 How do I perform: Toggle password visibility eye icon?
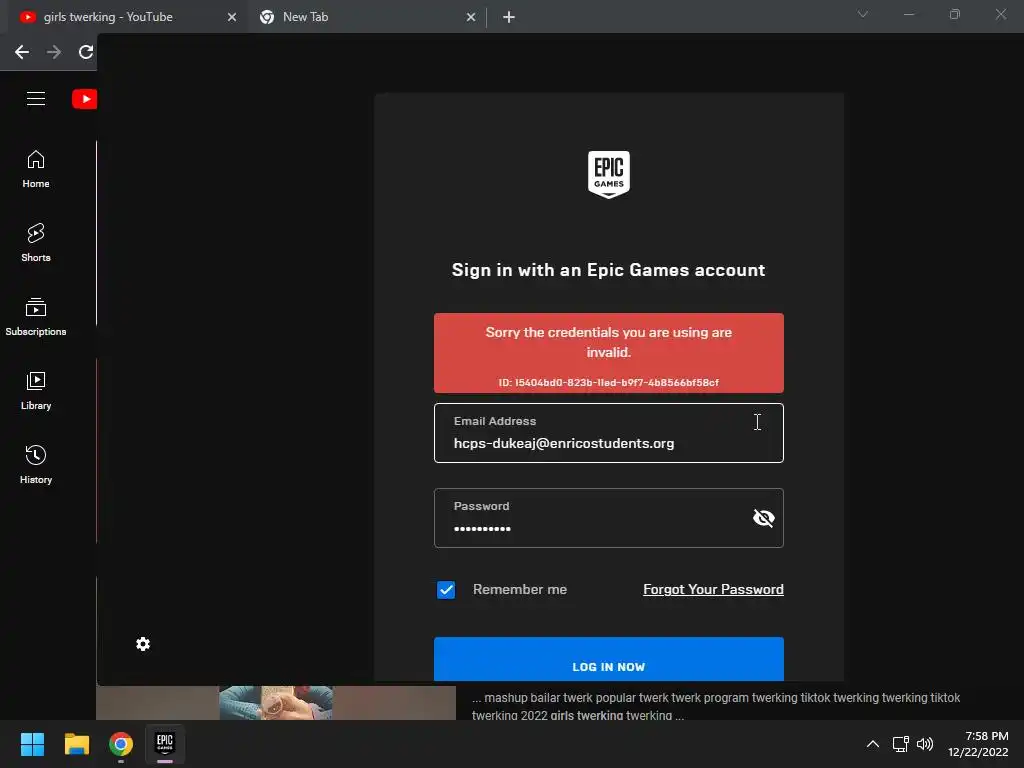pos(763,518)
